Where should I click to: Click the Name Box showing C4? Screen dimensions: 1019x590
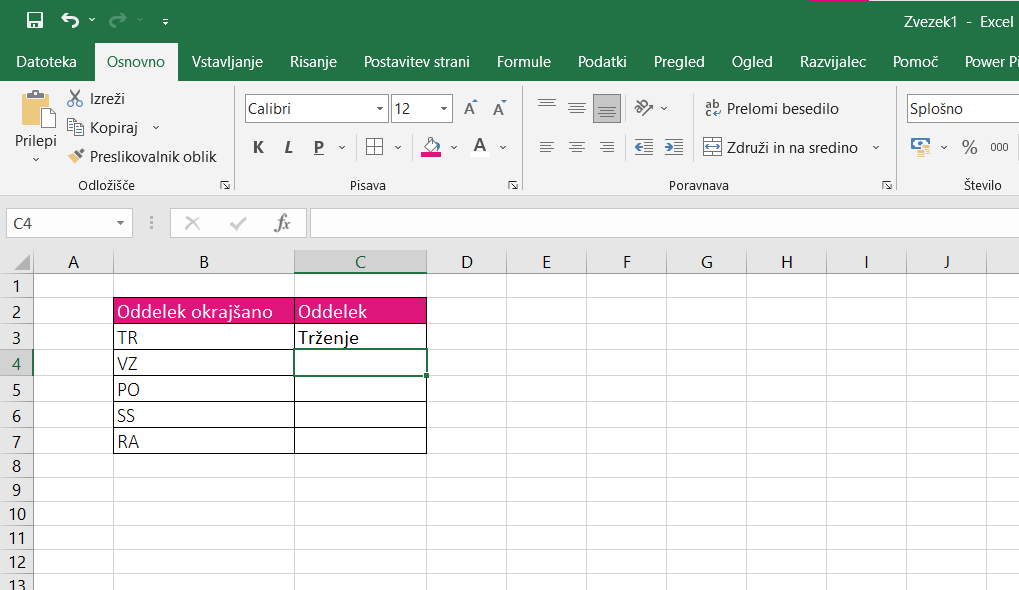click(69, 224)
